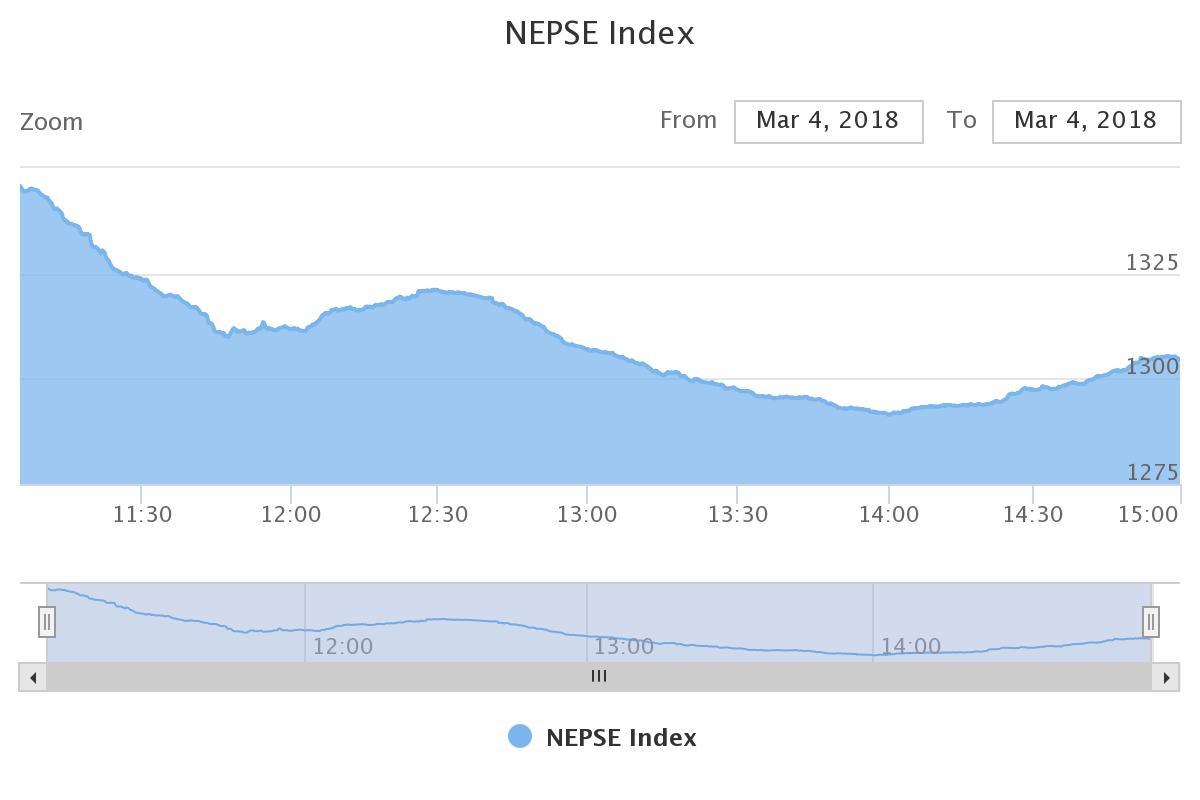Toggle the NEPSE Index legend label
The image size is (1200, 800).
click(621, 738)
